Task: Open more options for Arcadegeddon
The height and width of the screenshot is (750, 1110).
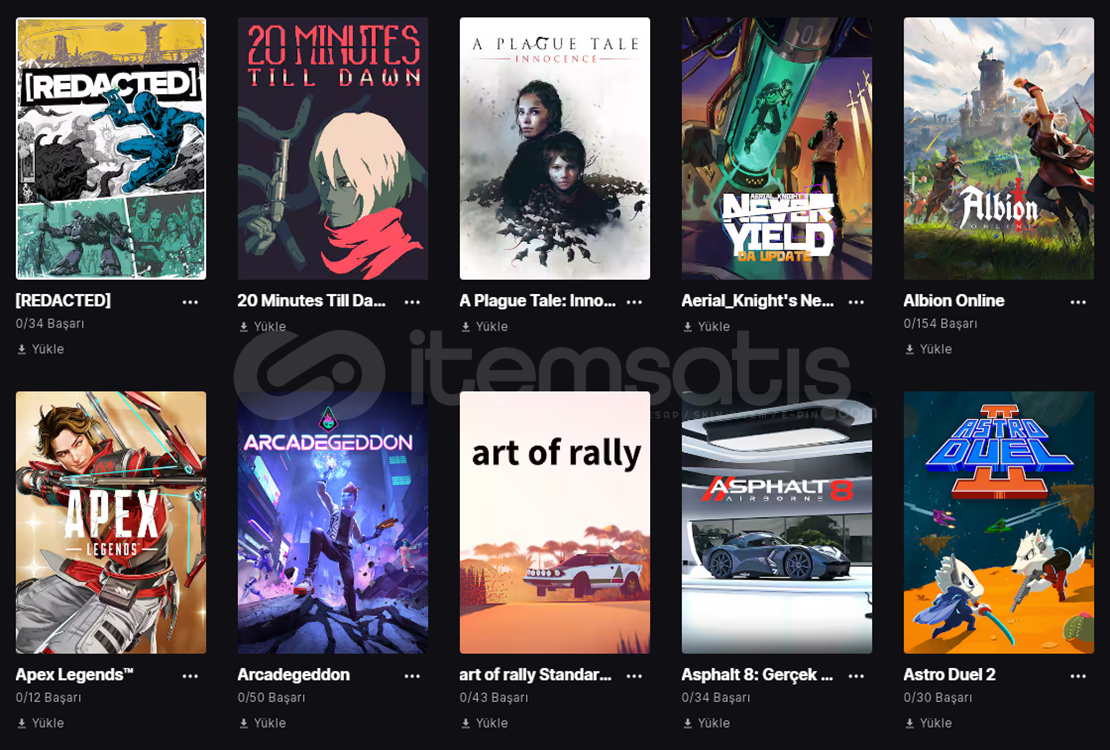Action: pyautogui.click(x=412, y=676)
